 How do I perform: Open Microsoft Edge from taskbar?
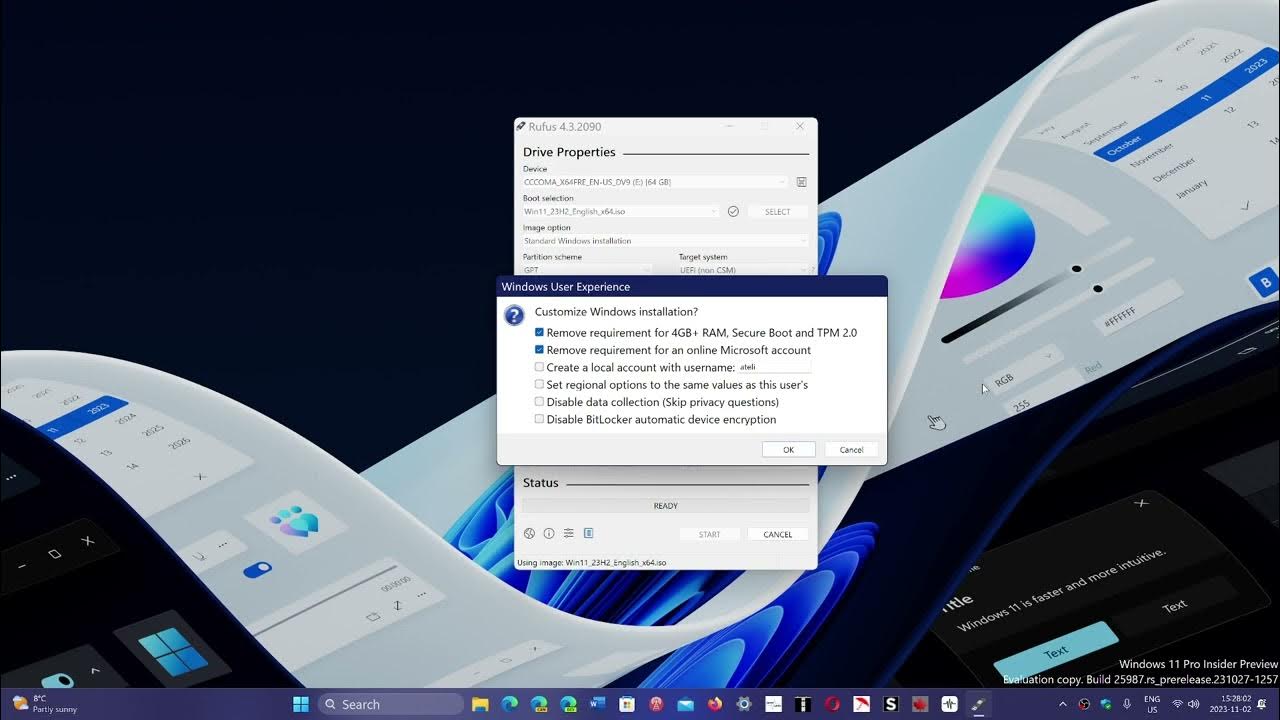[509, 704]
